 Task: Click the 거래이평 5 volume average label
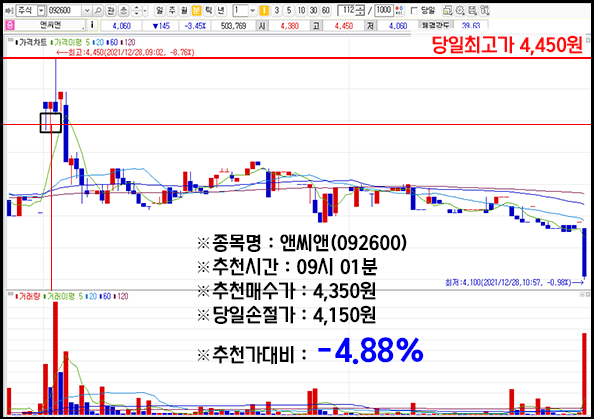[x=64, y=296]
